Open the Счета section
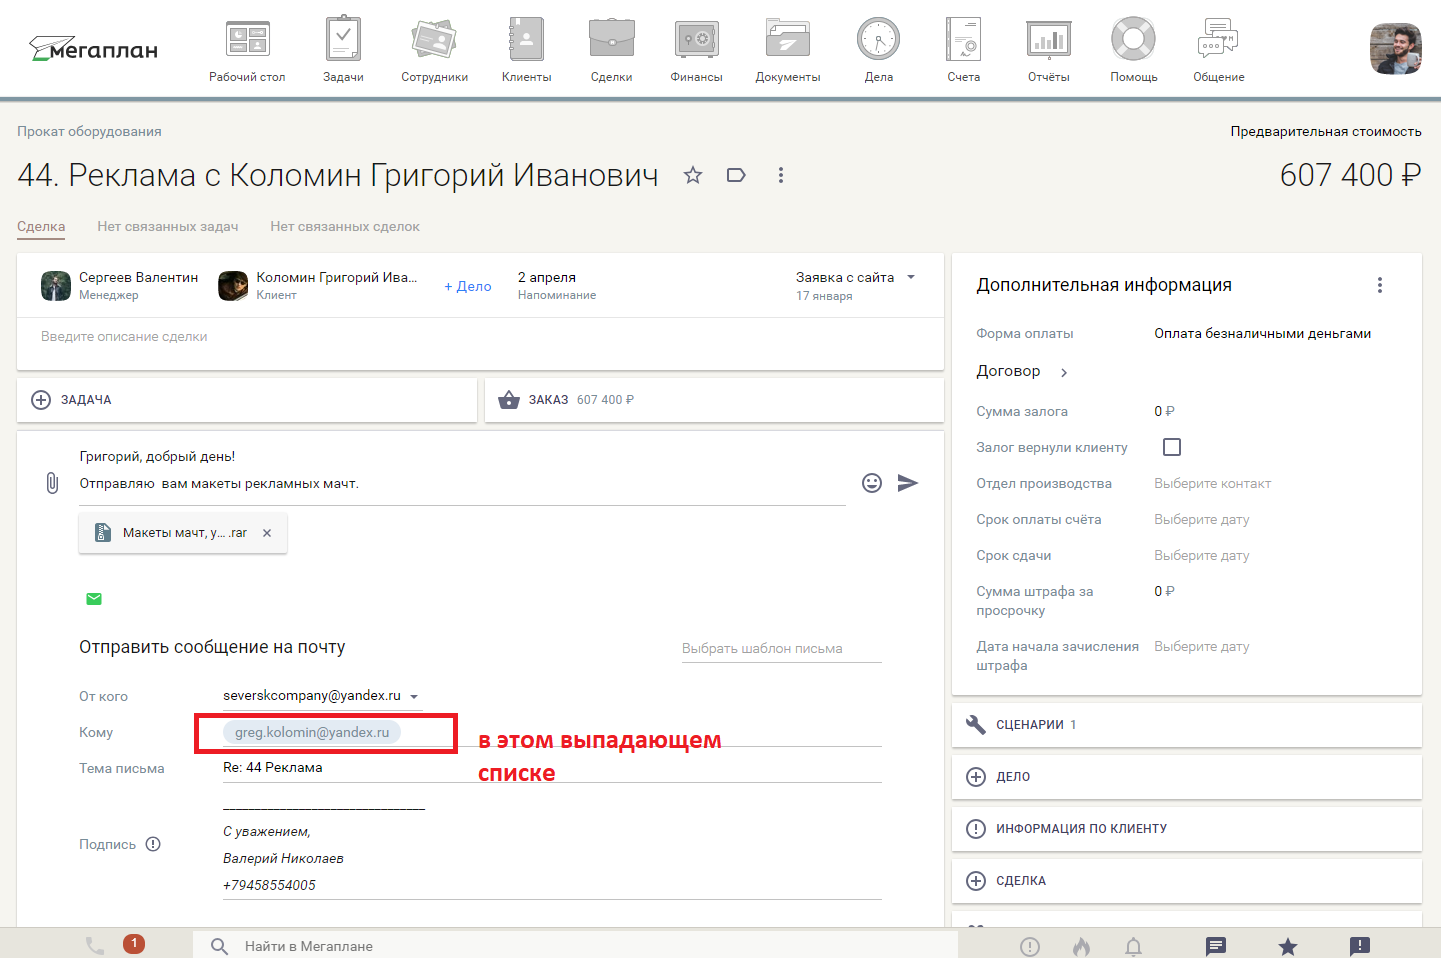The width and height of the screenshot is (1441, 958). [x=964, y=50]
